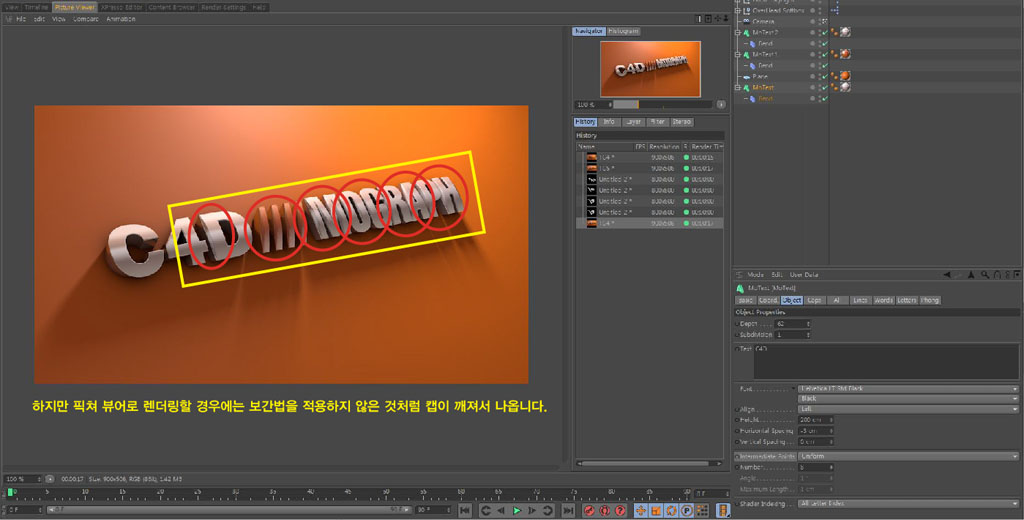Click the Text input field containing C4D
This screenshot has height=520, width=1024.
pos(886,362)
